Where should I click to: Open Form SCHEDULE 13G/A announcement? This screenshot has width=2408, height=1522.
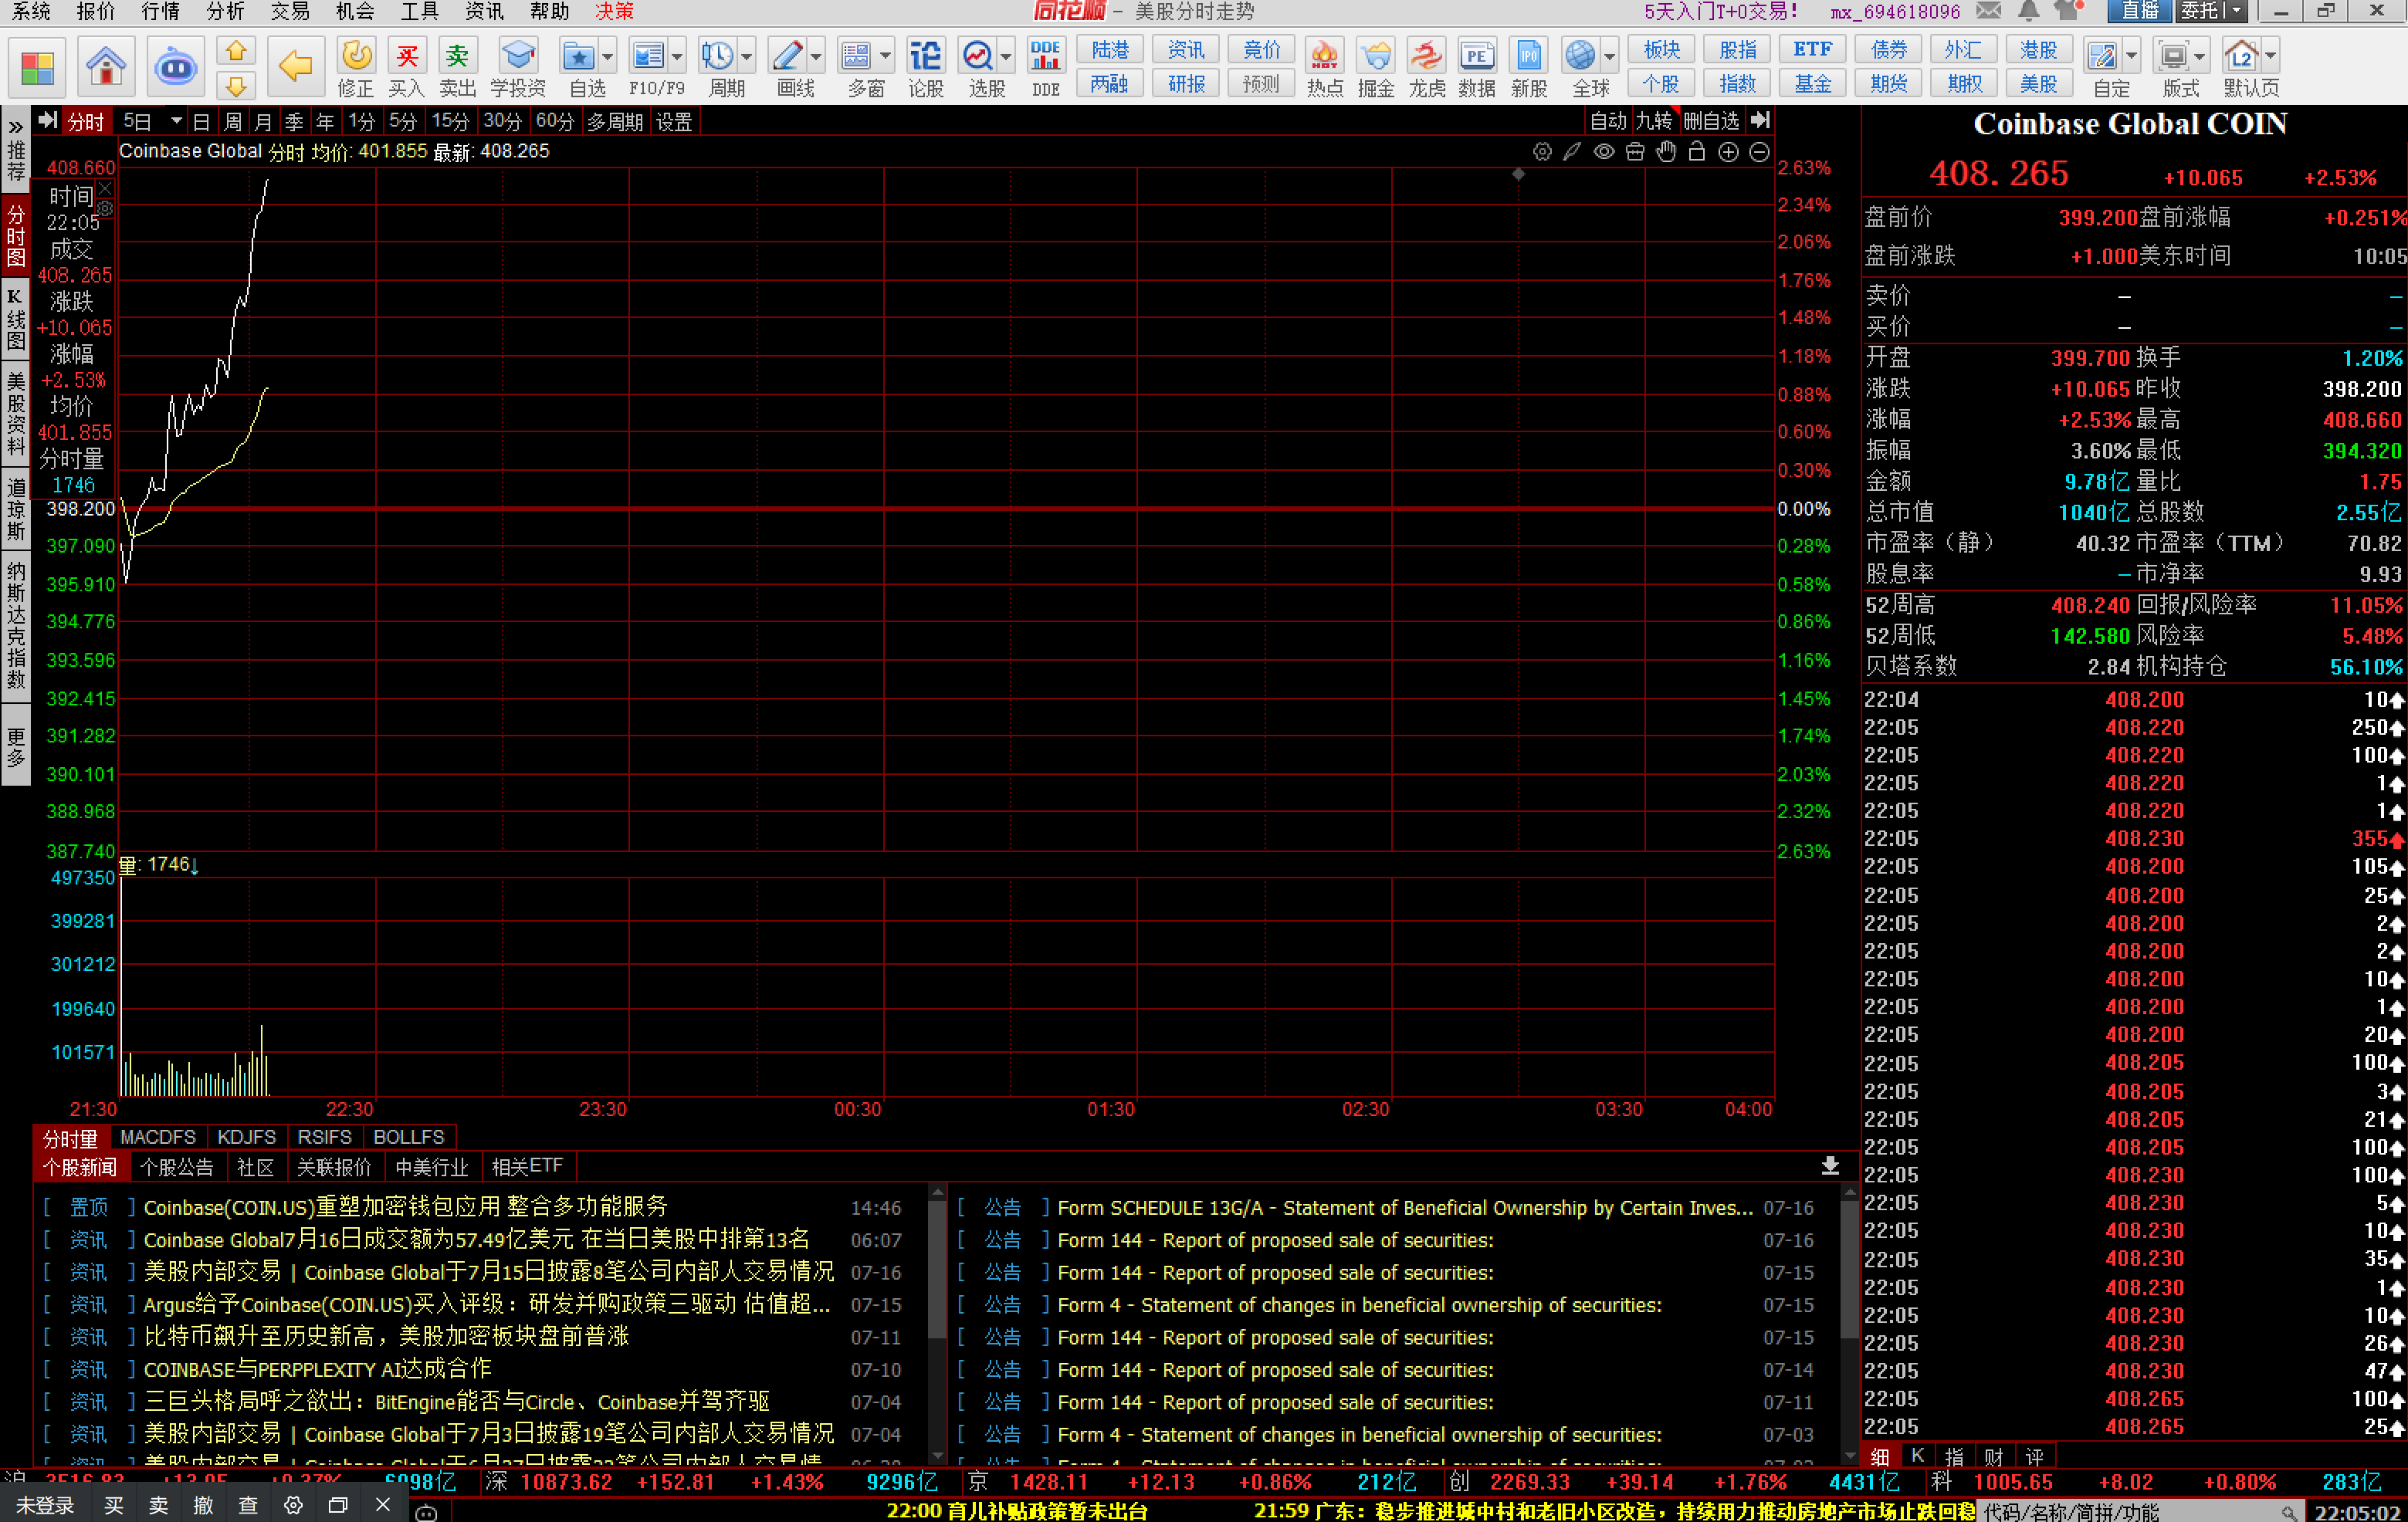point(1405,1207)
